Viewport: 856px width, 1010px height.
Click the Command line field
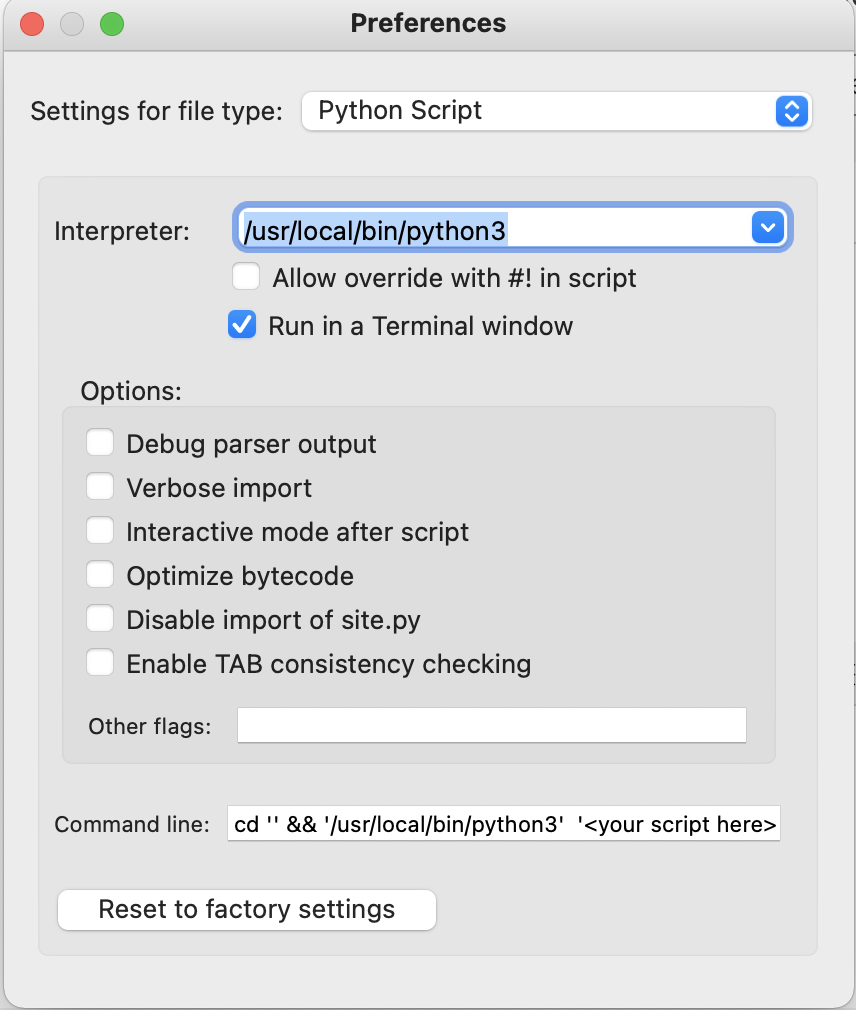pyautogui.click(x=503, y=824)
